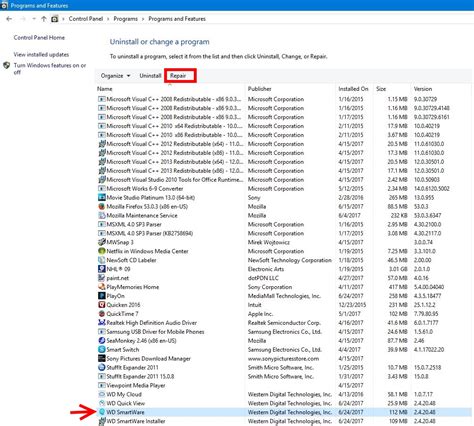Open Turn Windows features on or off
The width and height of the screenshot is (474, 426).
tap(50, 69)
